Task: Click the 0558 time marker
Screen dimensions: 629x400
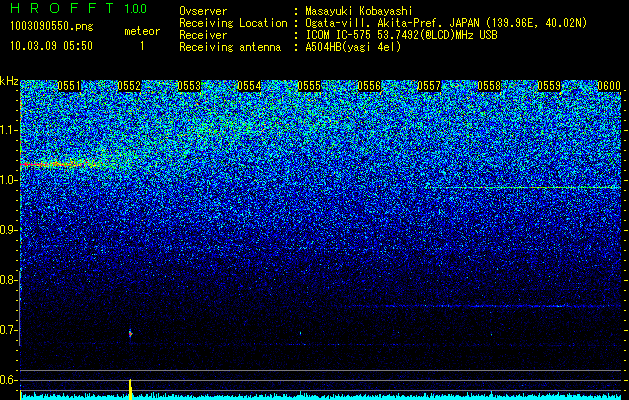Action: coord(489,86)
